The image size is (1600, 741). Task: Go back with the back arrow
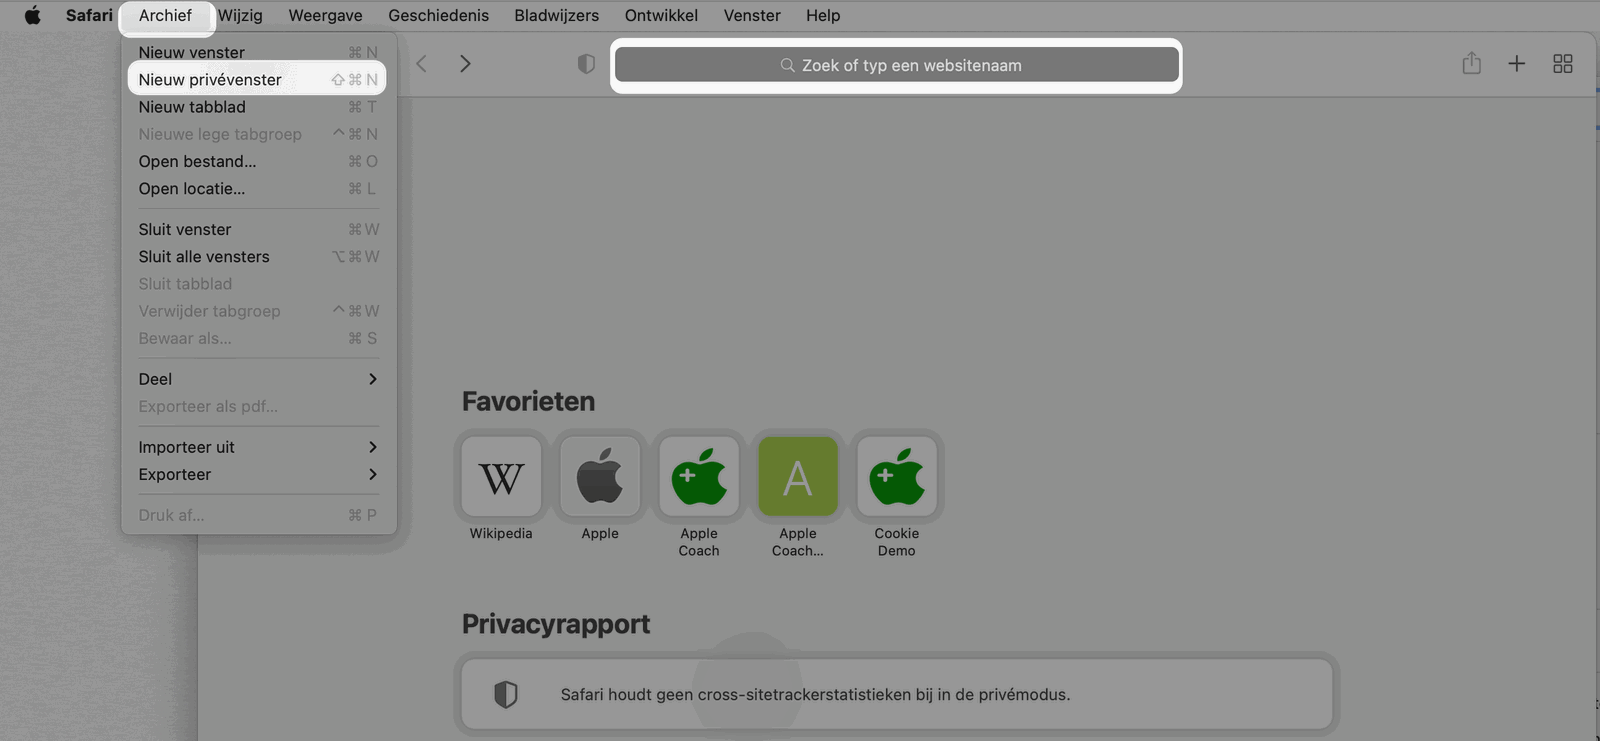coord(422,64)
